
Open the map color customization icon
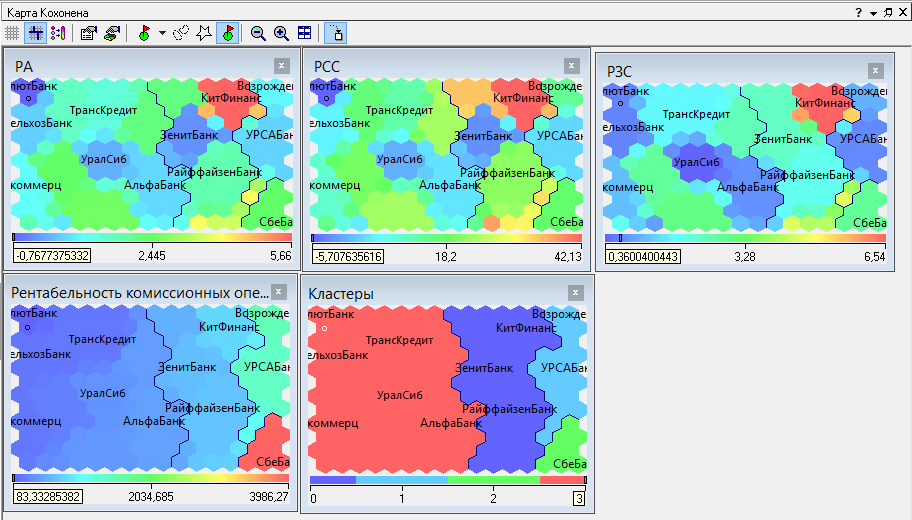112,33
